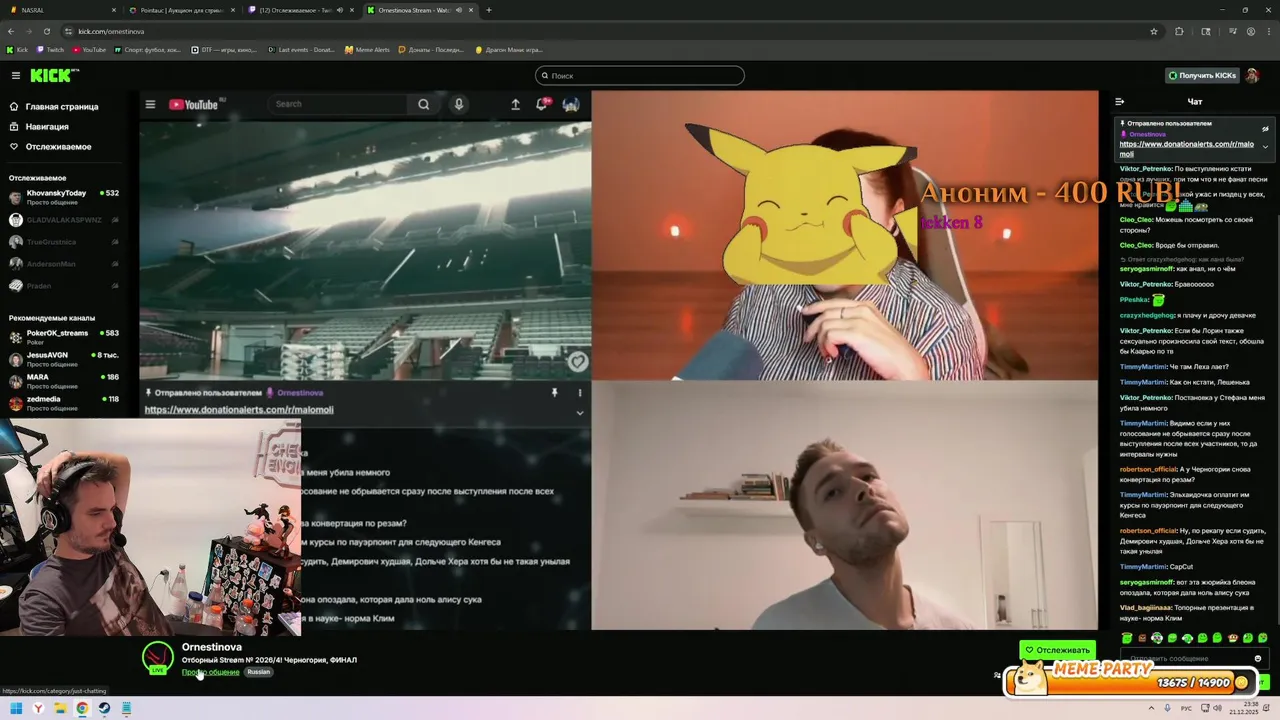Click Viktor_Petrenko username in top chat message
Image resolution: width=1280 pixels, height=720 pixels.
(1146, 169)
